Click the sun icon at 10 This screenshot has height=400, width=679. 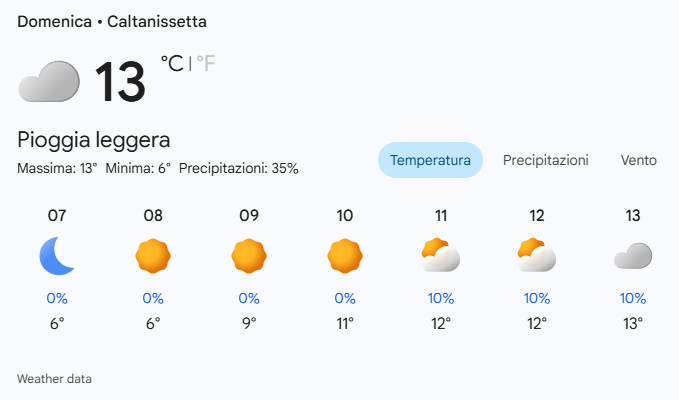pyautogui.click(x=345, y=257)
